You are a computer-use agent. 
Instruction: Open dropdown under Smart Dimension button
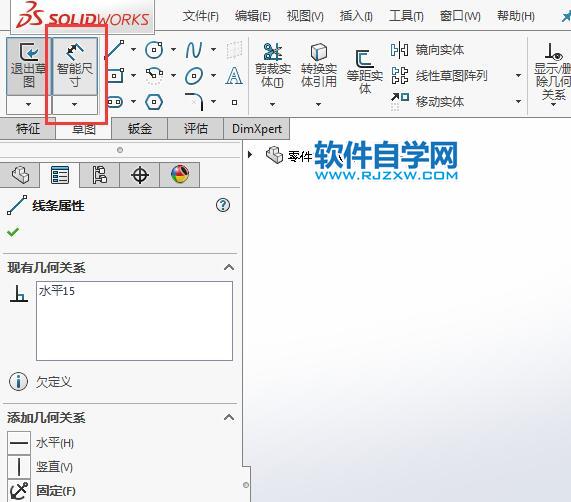75,105
